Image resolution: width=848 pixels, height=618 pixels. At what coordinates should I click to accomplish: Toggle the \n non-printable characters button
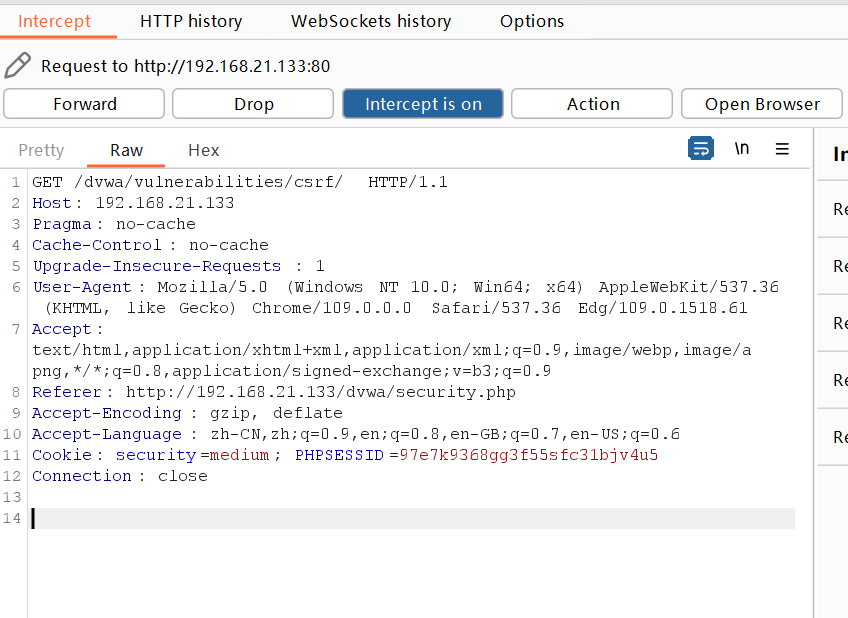(742, 149)
